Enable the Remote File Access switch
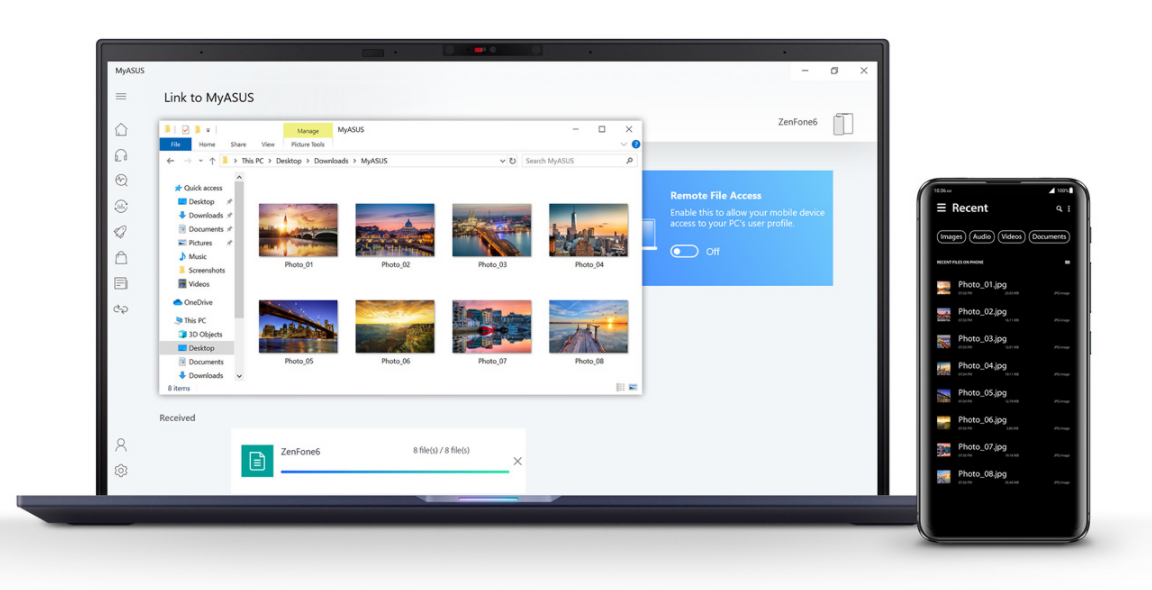This screenshot has width=1152, height=590. (x=684, y=251)
